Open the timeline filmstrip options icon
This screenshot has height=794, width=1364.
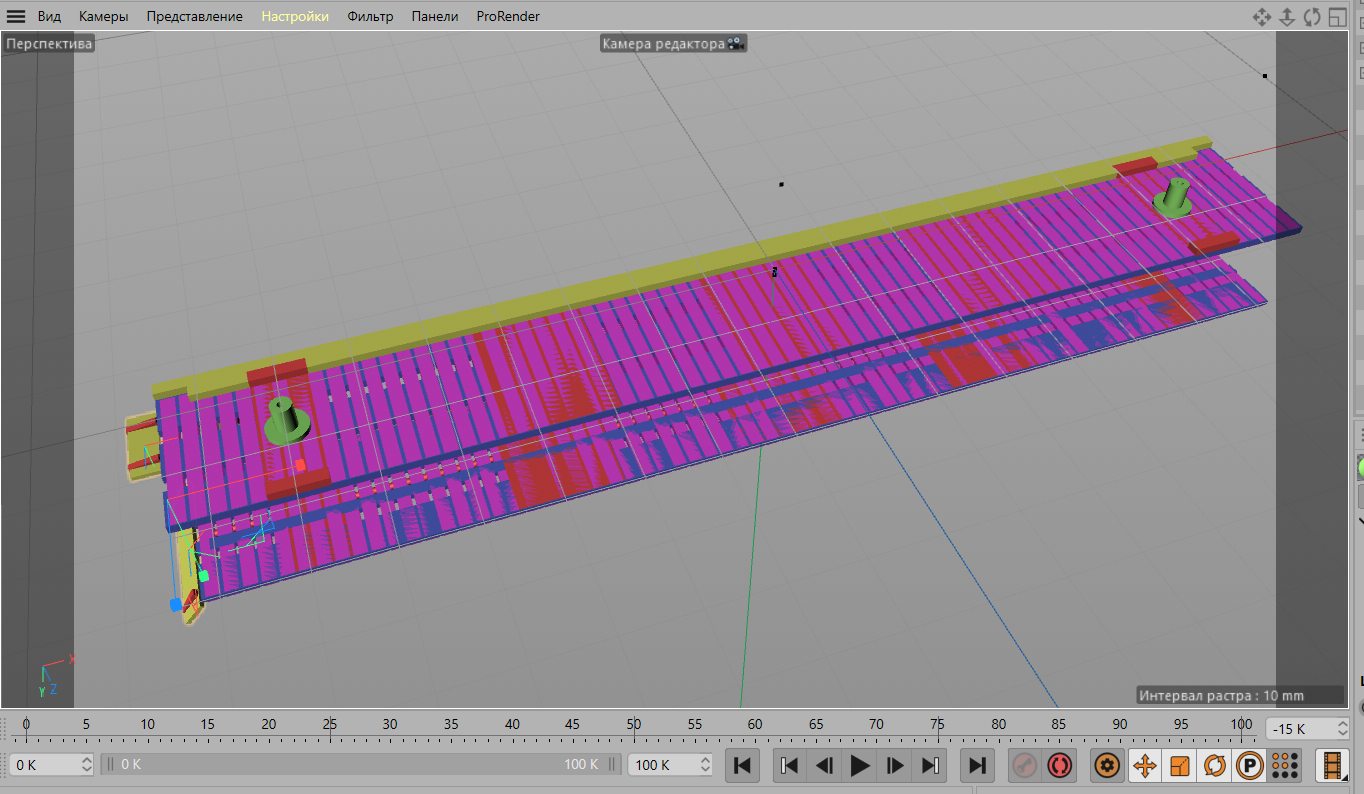(x=1333, y=766)
